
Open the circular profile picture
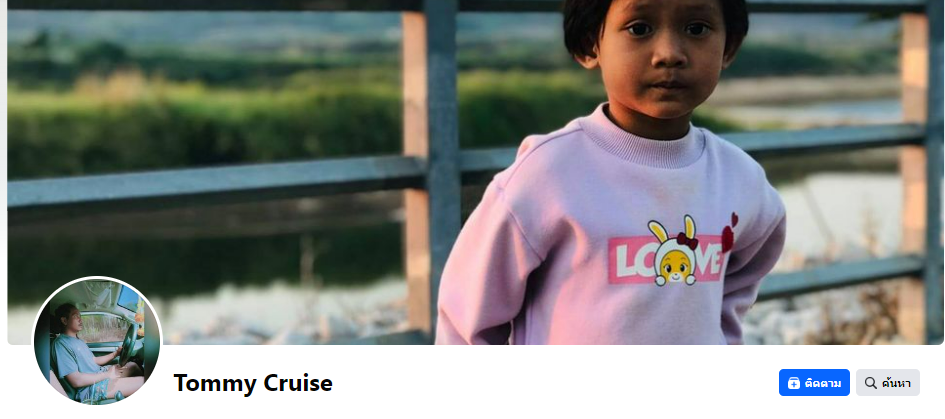click(x=97, y=341)
